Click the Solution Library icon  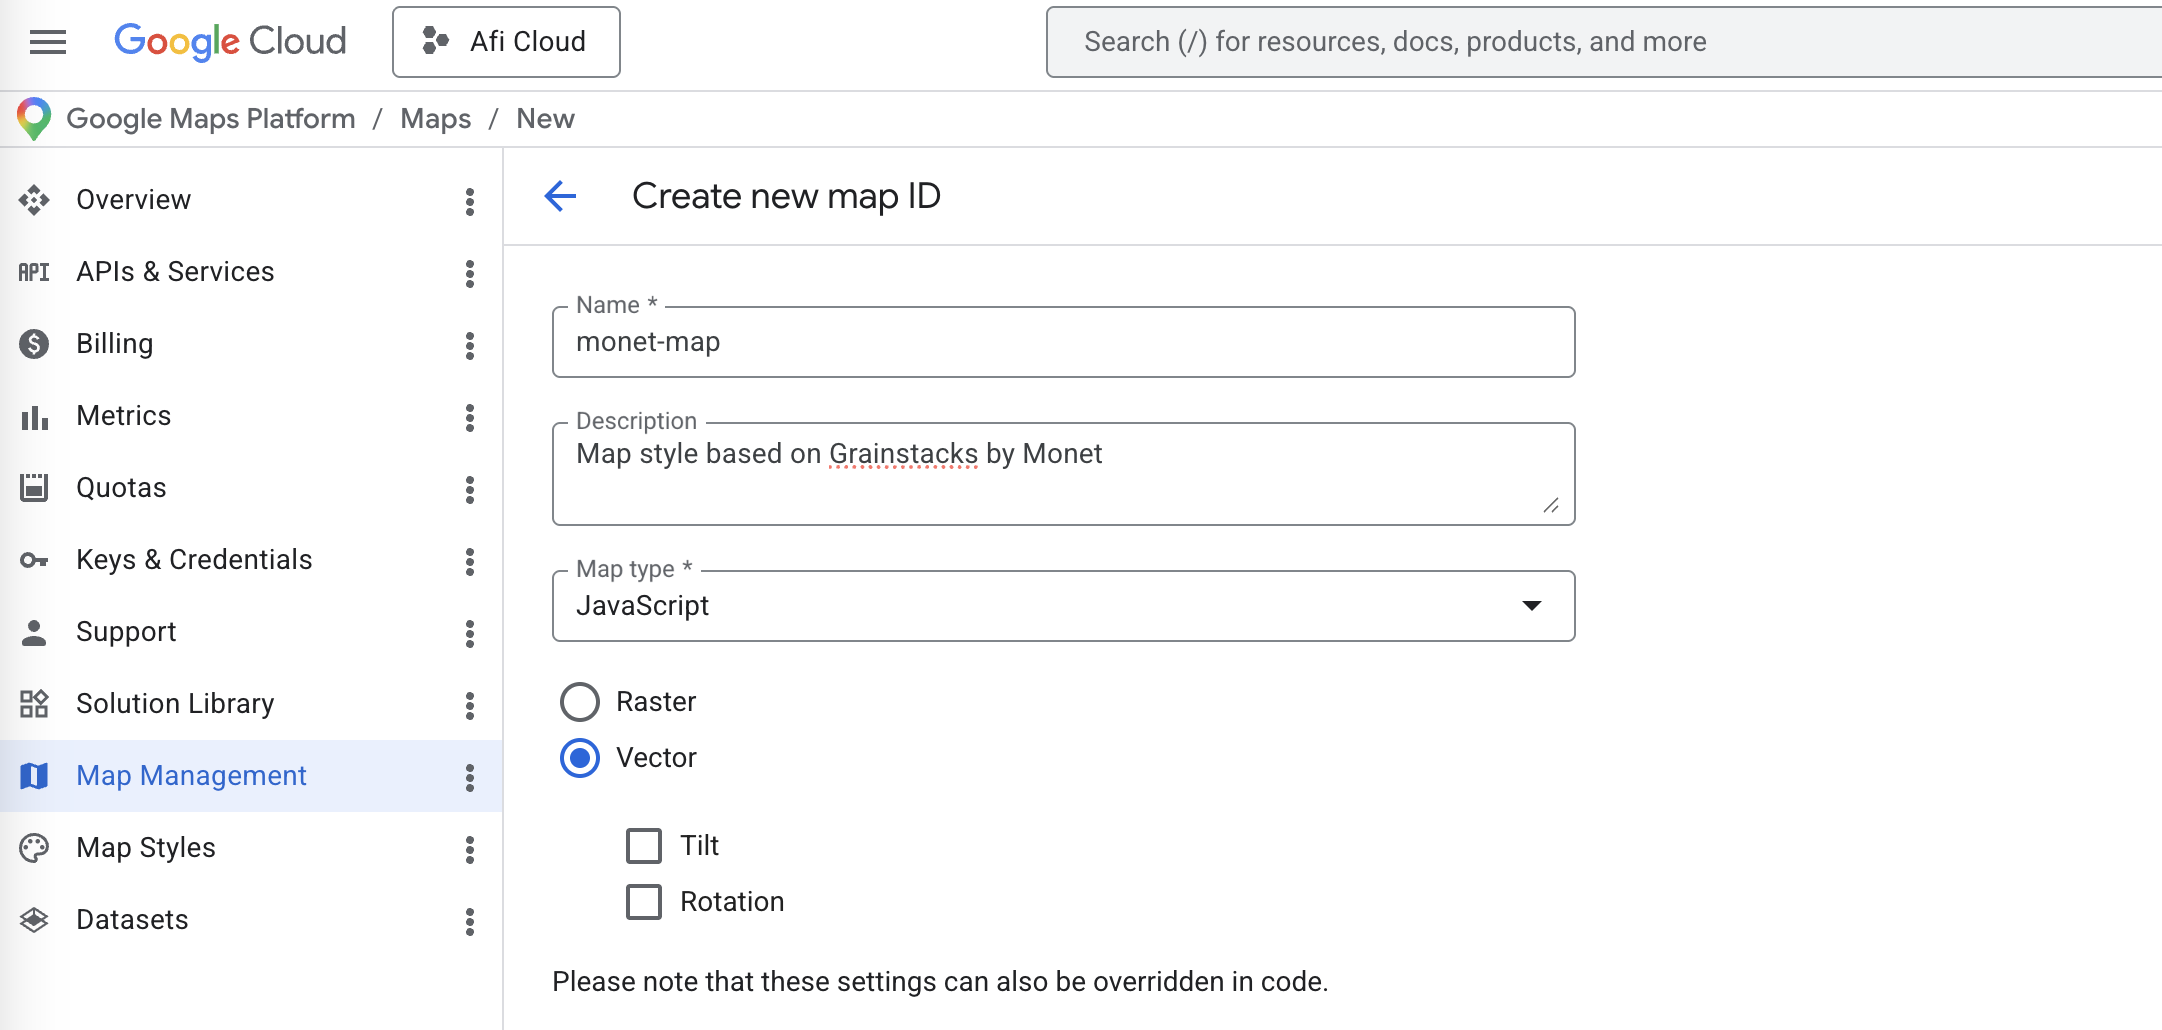click(x=34, y=704)
